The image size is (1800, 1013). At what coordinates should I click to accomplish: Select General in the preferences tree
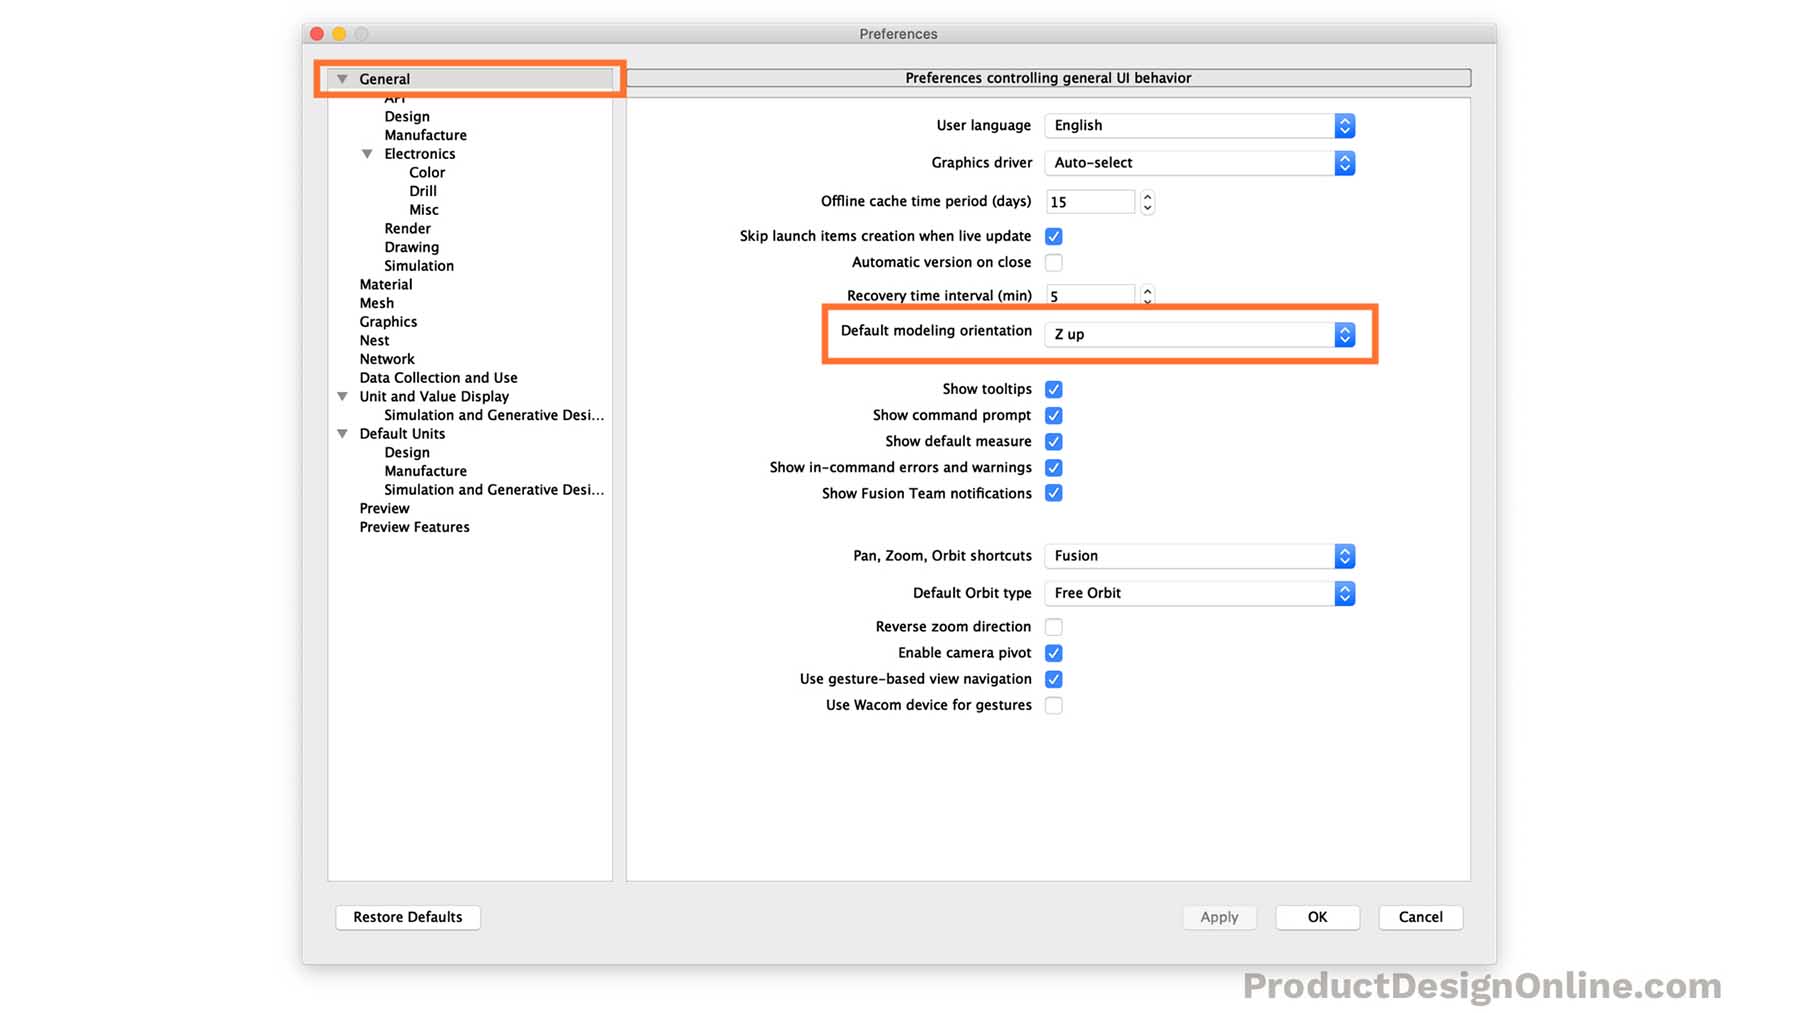[x=384, y=79]
